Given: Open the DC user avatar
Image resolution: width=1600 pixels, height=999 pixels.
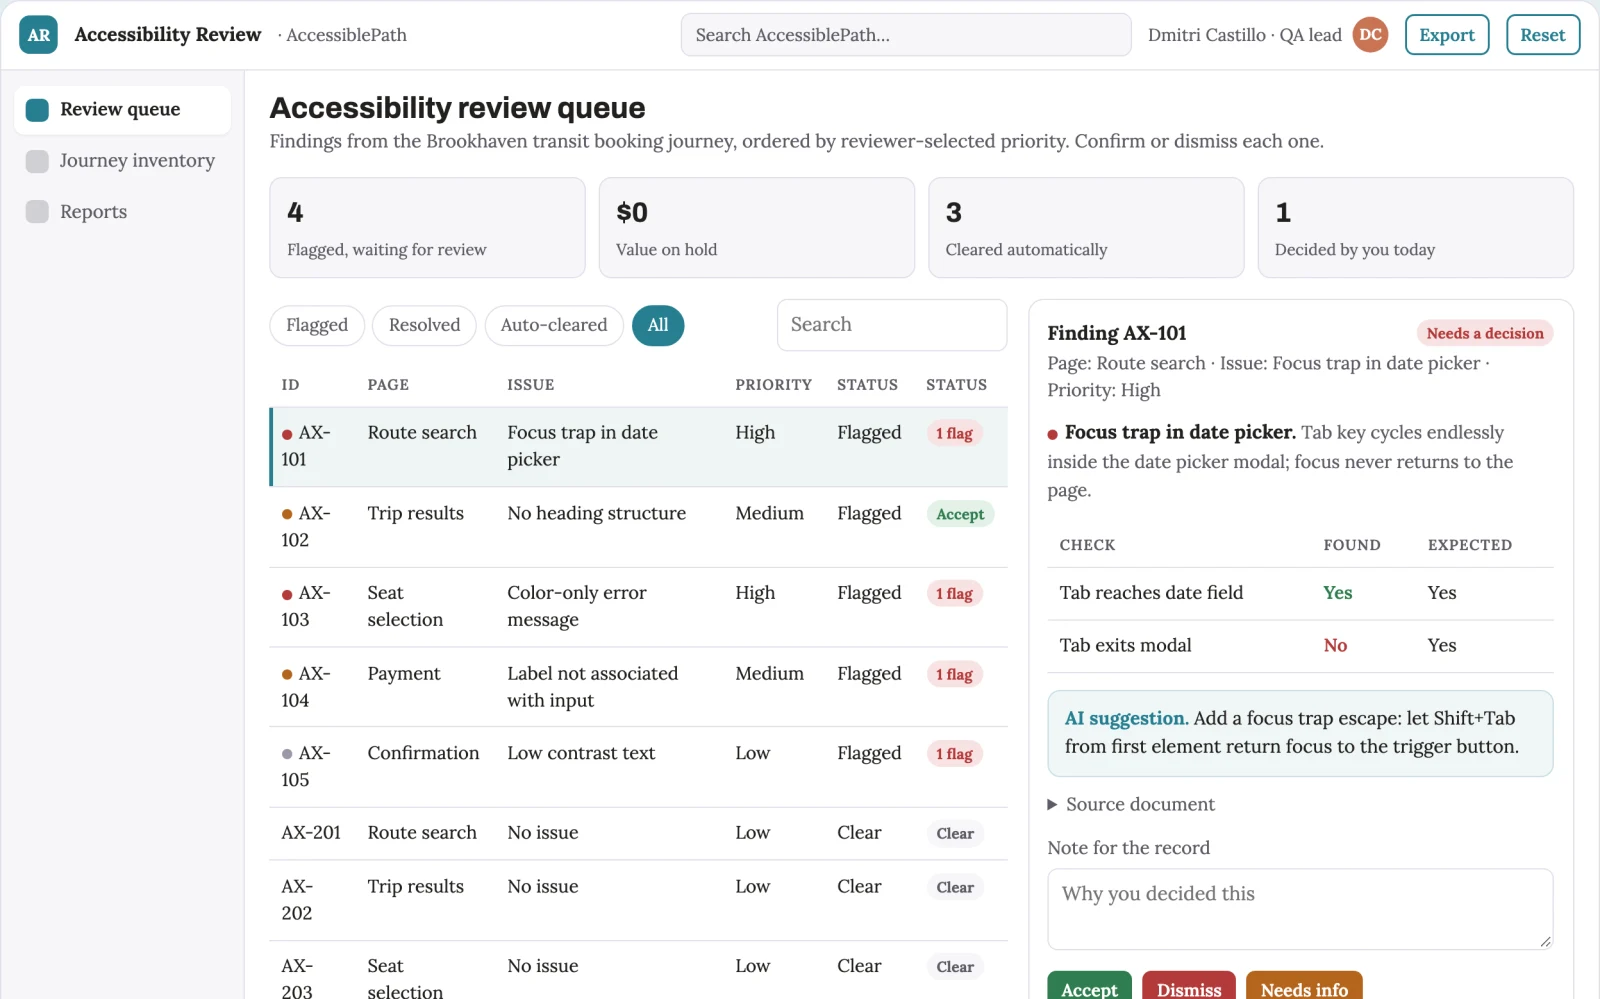Looking at the screenshot, I should point(1370,35).
